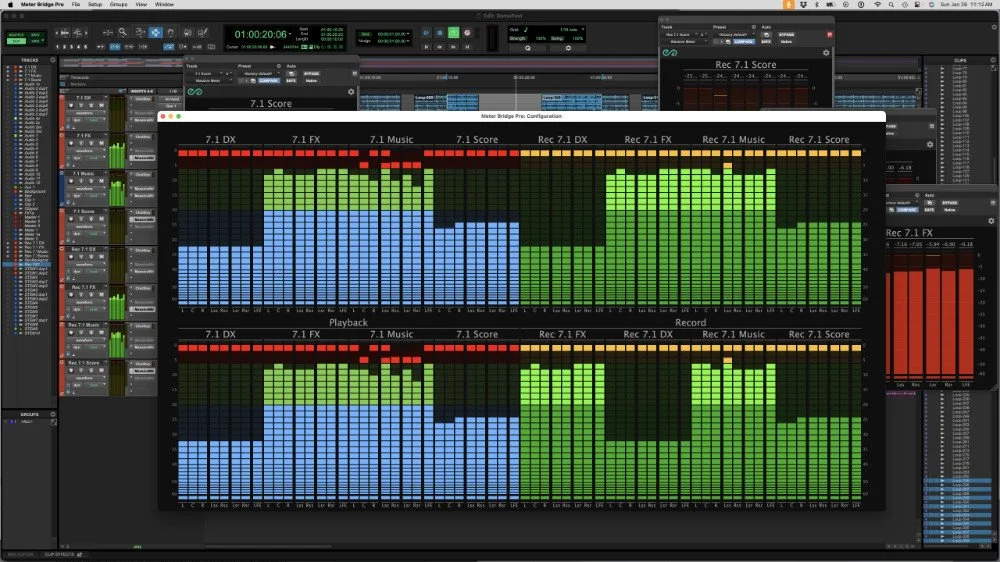Open waveform view selector on 7.1 DX track
Image resolution: width=1000 pixels, height=562 pixels.
[x=85, y=113]
